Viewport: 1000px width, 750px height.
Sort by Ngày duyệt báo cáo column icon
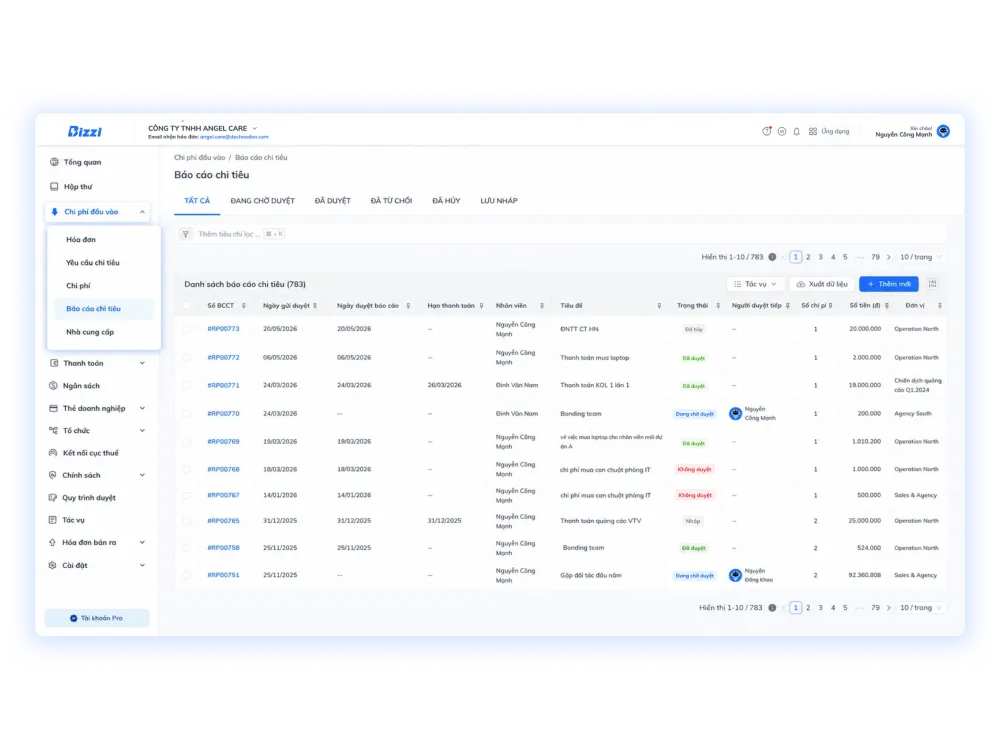[408, 306]
